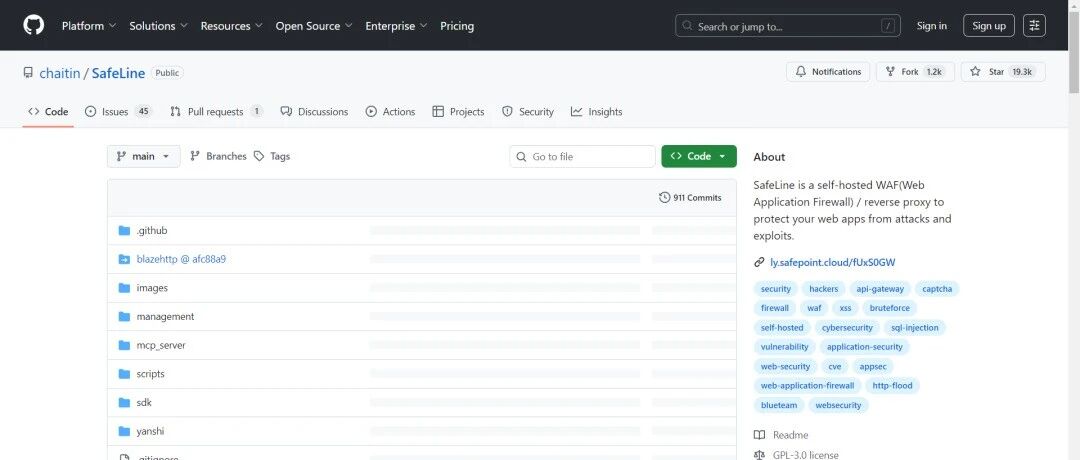Screen dimensions: 1080x460
Task: Open the yanshi folder
Action: (x=150, y=432)
